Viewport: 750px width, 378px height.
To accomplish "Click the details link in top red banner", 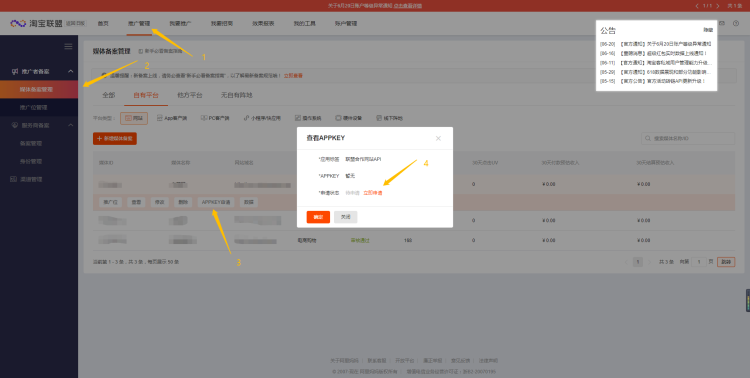I will click(408, 6).
